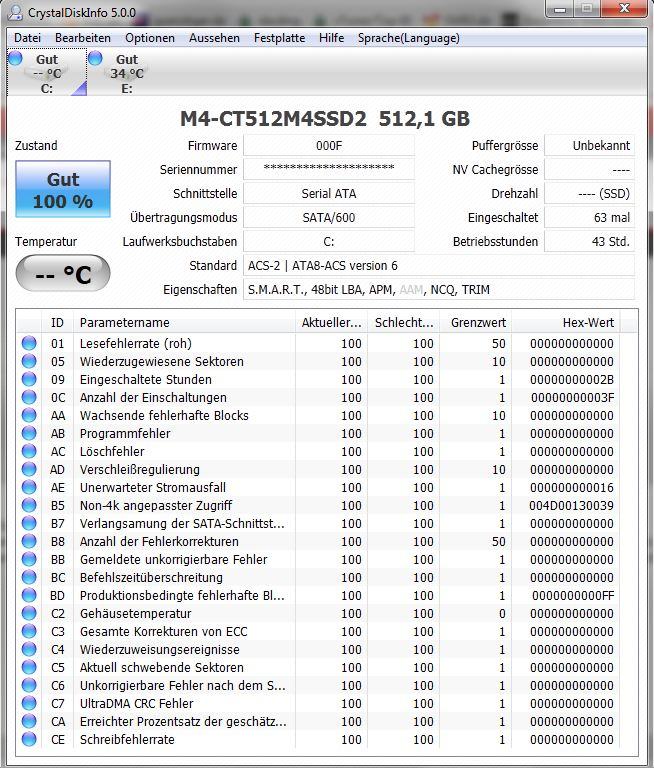The width and height of the screenshot is (654, 768).
Task: Click status orb for Produktionsbedingte fehlerhafte Blocks
Action: point(29,595)
